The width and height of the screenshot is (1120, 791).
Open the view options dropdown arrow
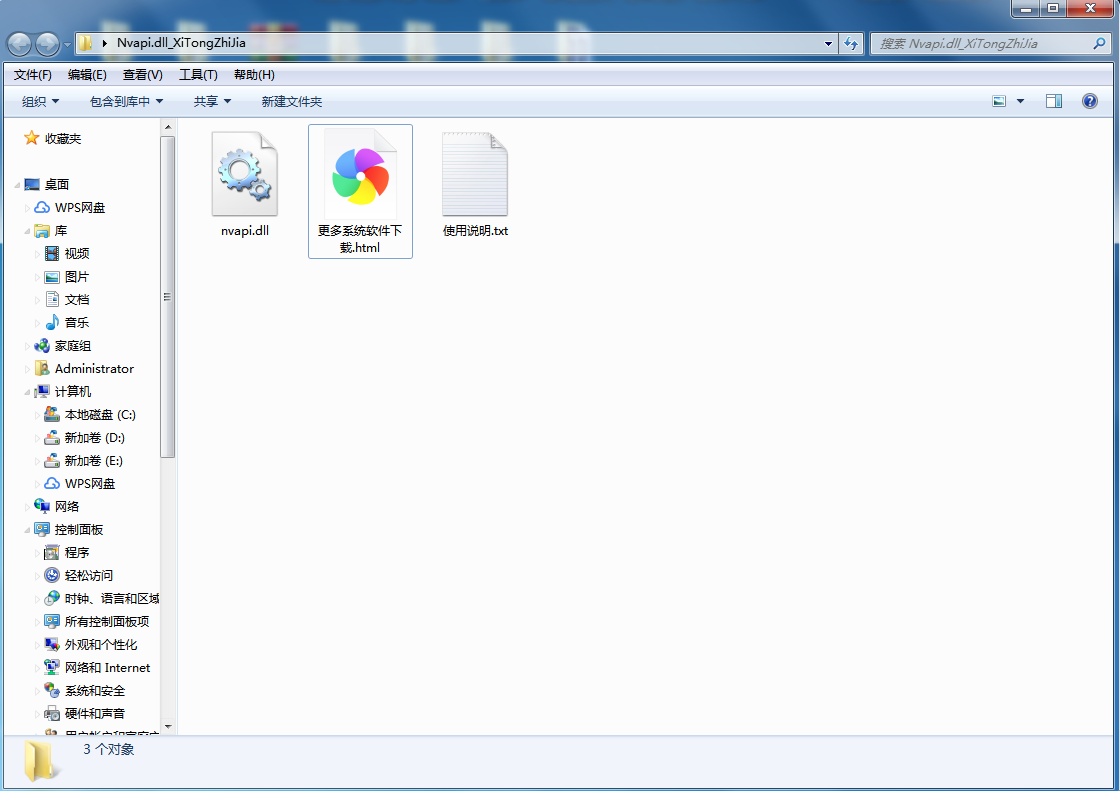pos(1020,101)
